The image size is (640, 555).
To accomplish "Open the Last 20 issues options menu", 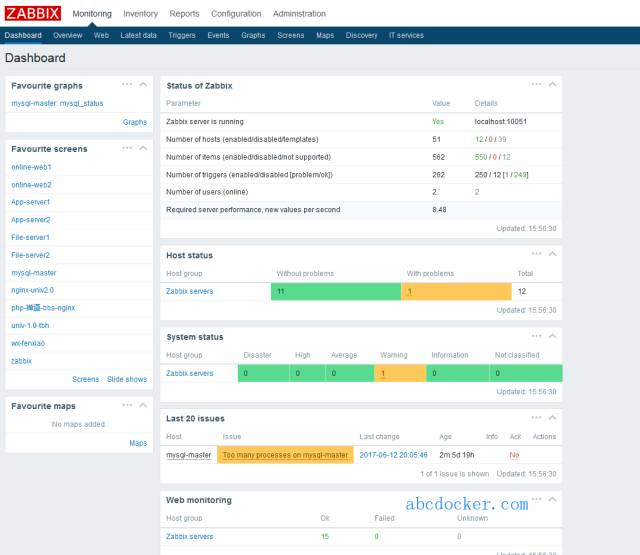I will click(x=536, y=417).
